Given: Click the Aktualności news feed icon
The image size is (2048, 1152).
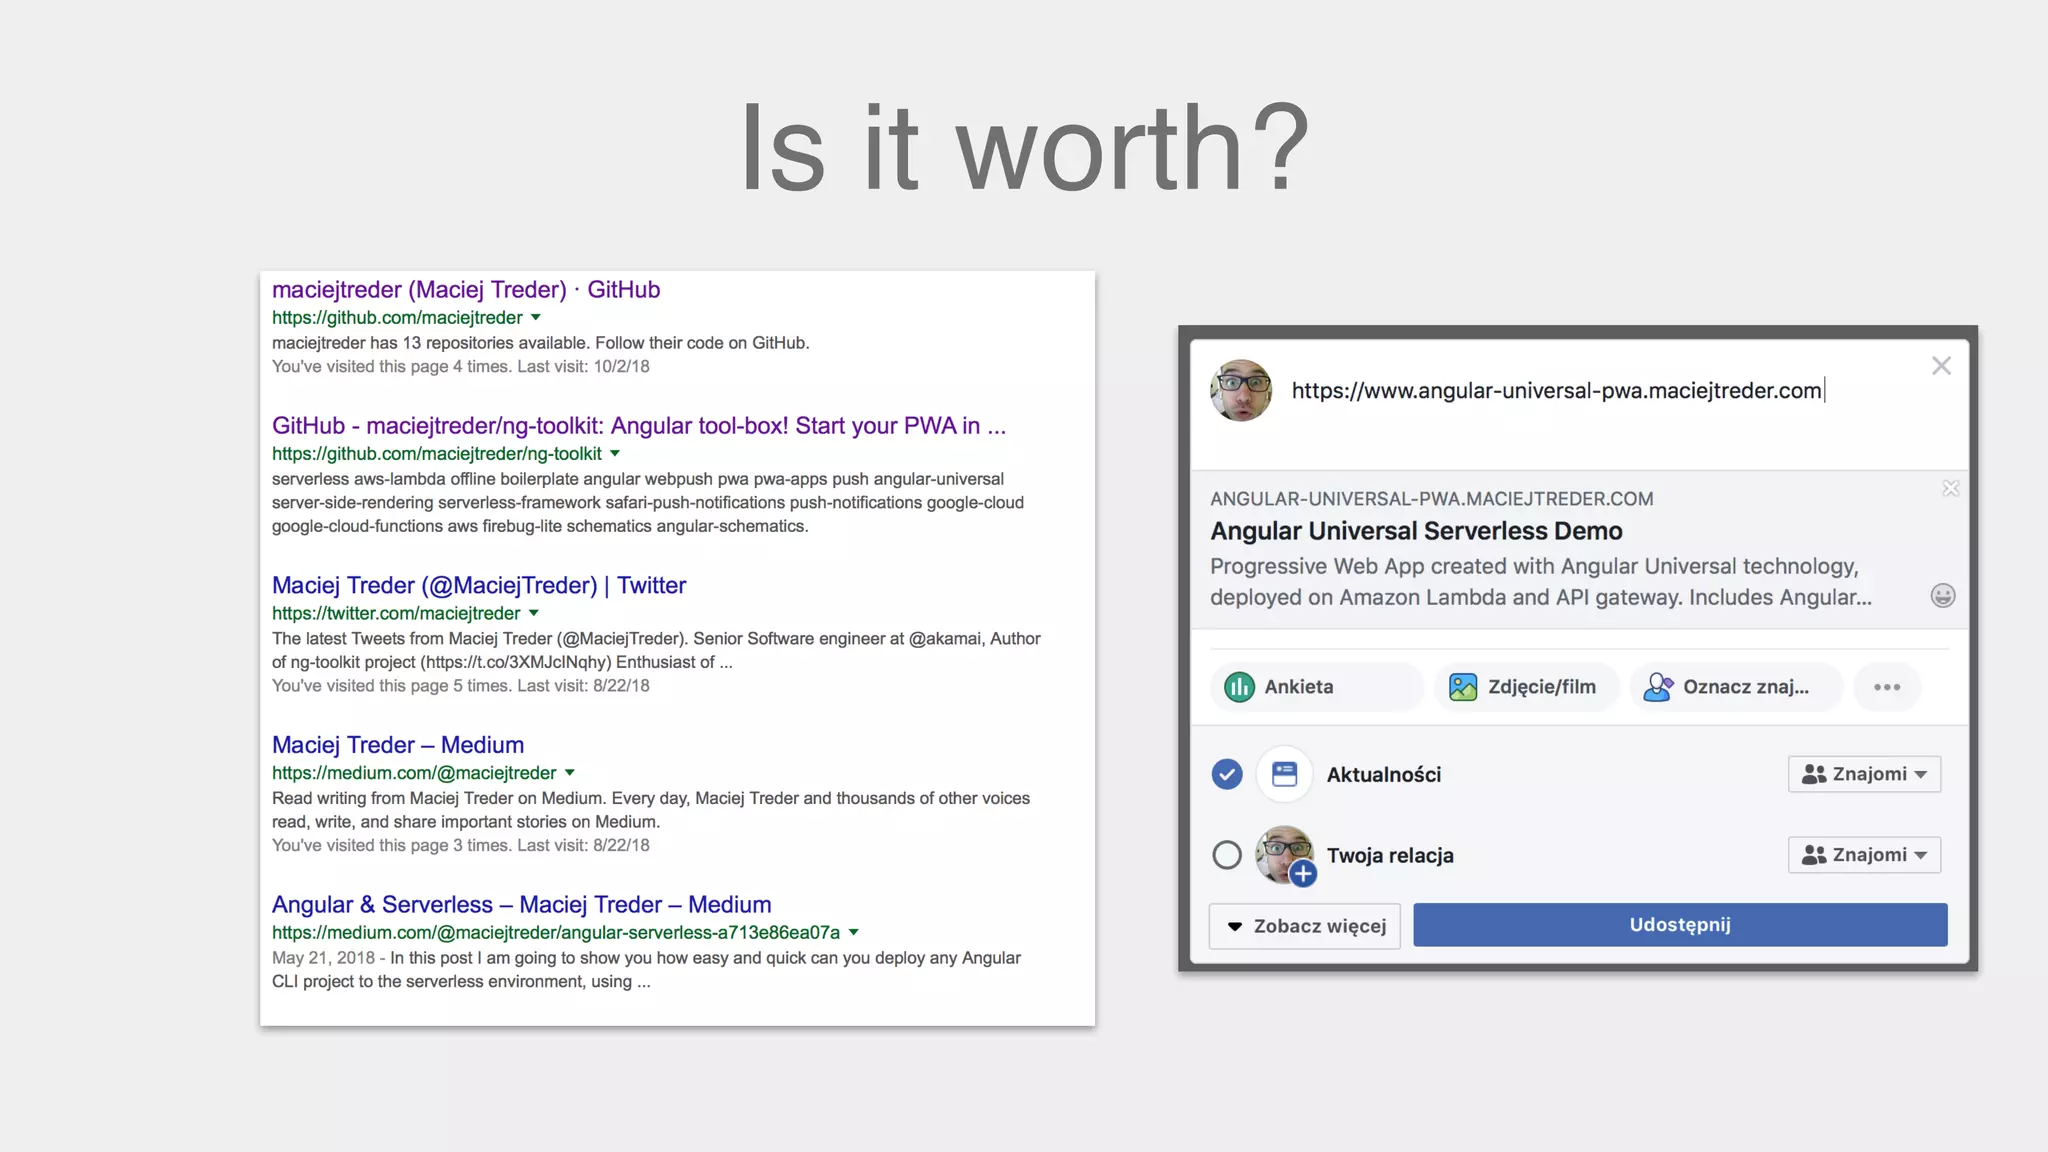Looking at the screenshot, I should [x=1284, y=774].
